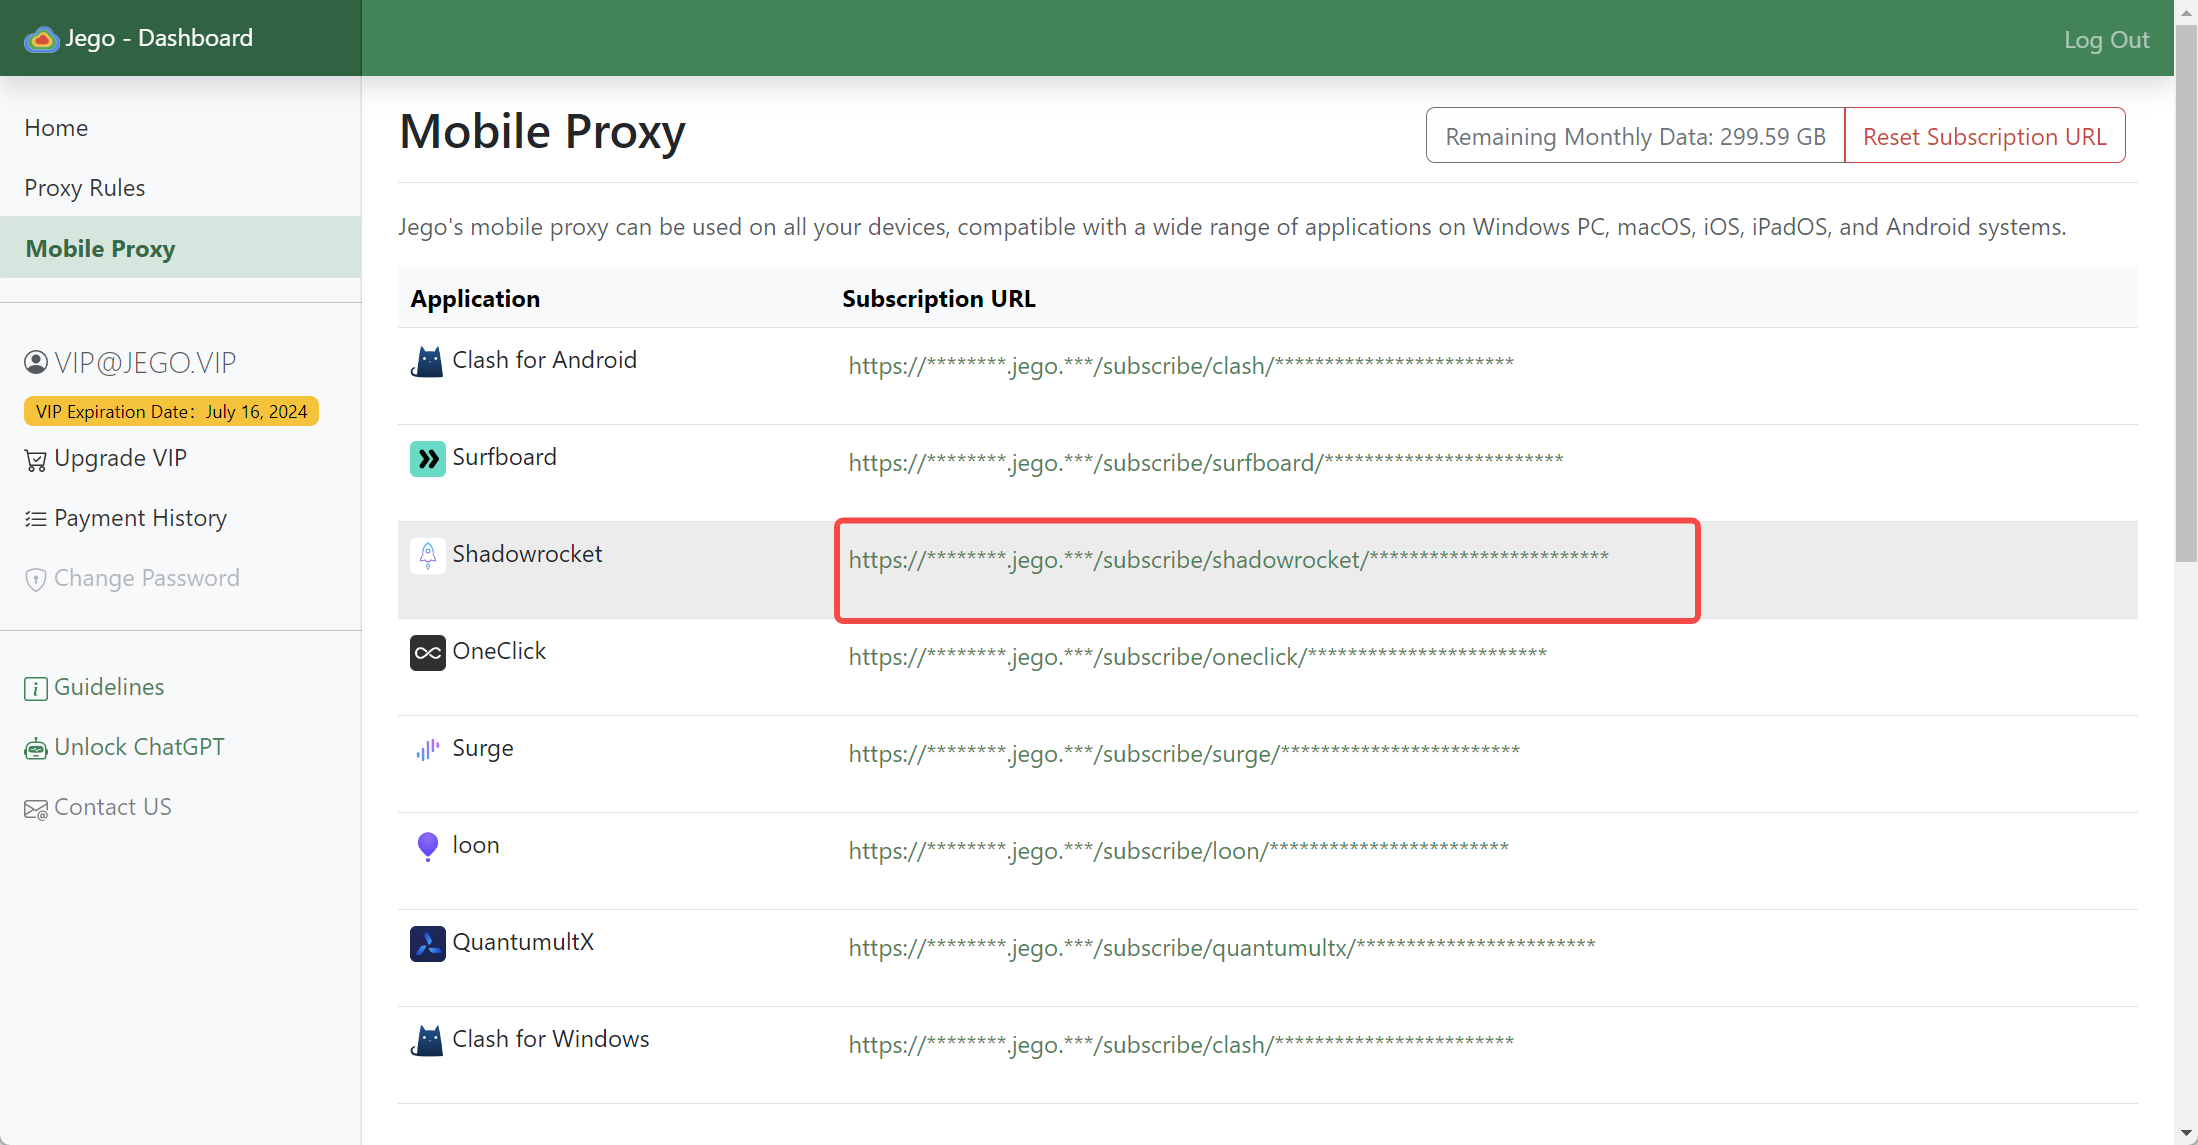Select Mobile Proxy sidebar item
The height and width of the screenshot is (1145, 2198).
click(100, 248)
